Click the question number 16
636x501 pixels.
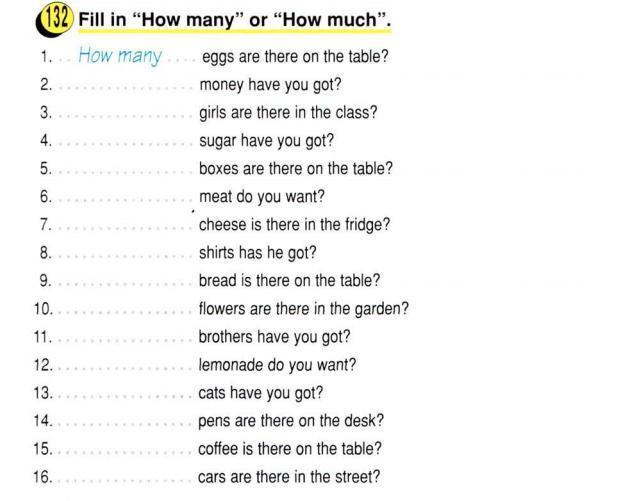click(43, 476)
